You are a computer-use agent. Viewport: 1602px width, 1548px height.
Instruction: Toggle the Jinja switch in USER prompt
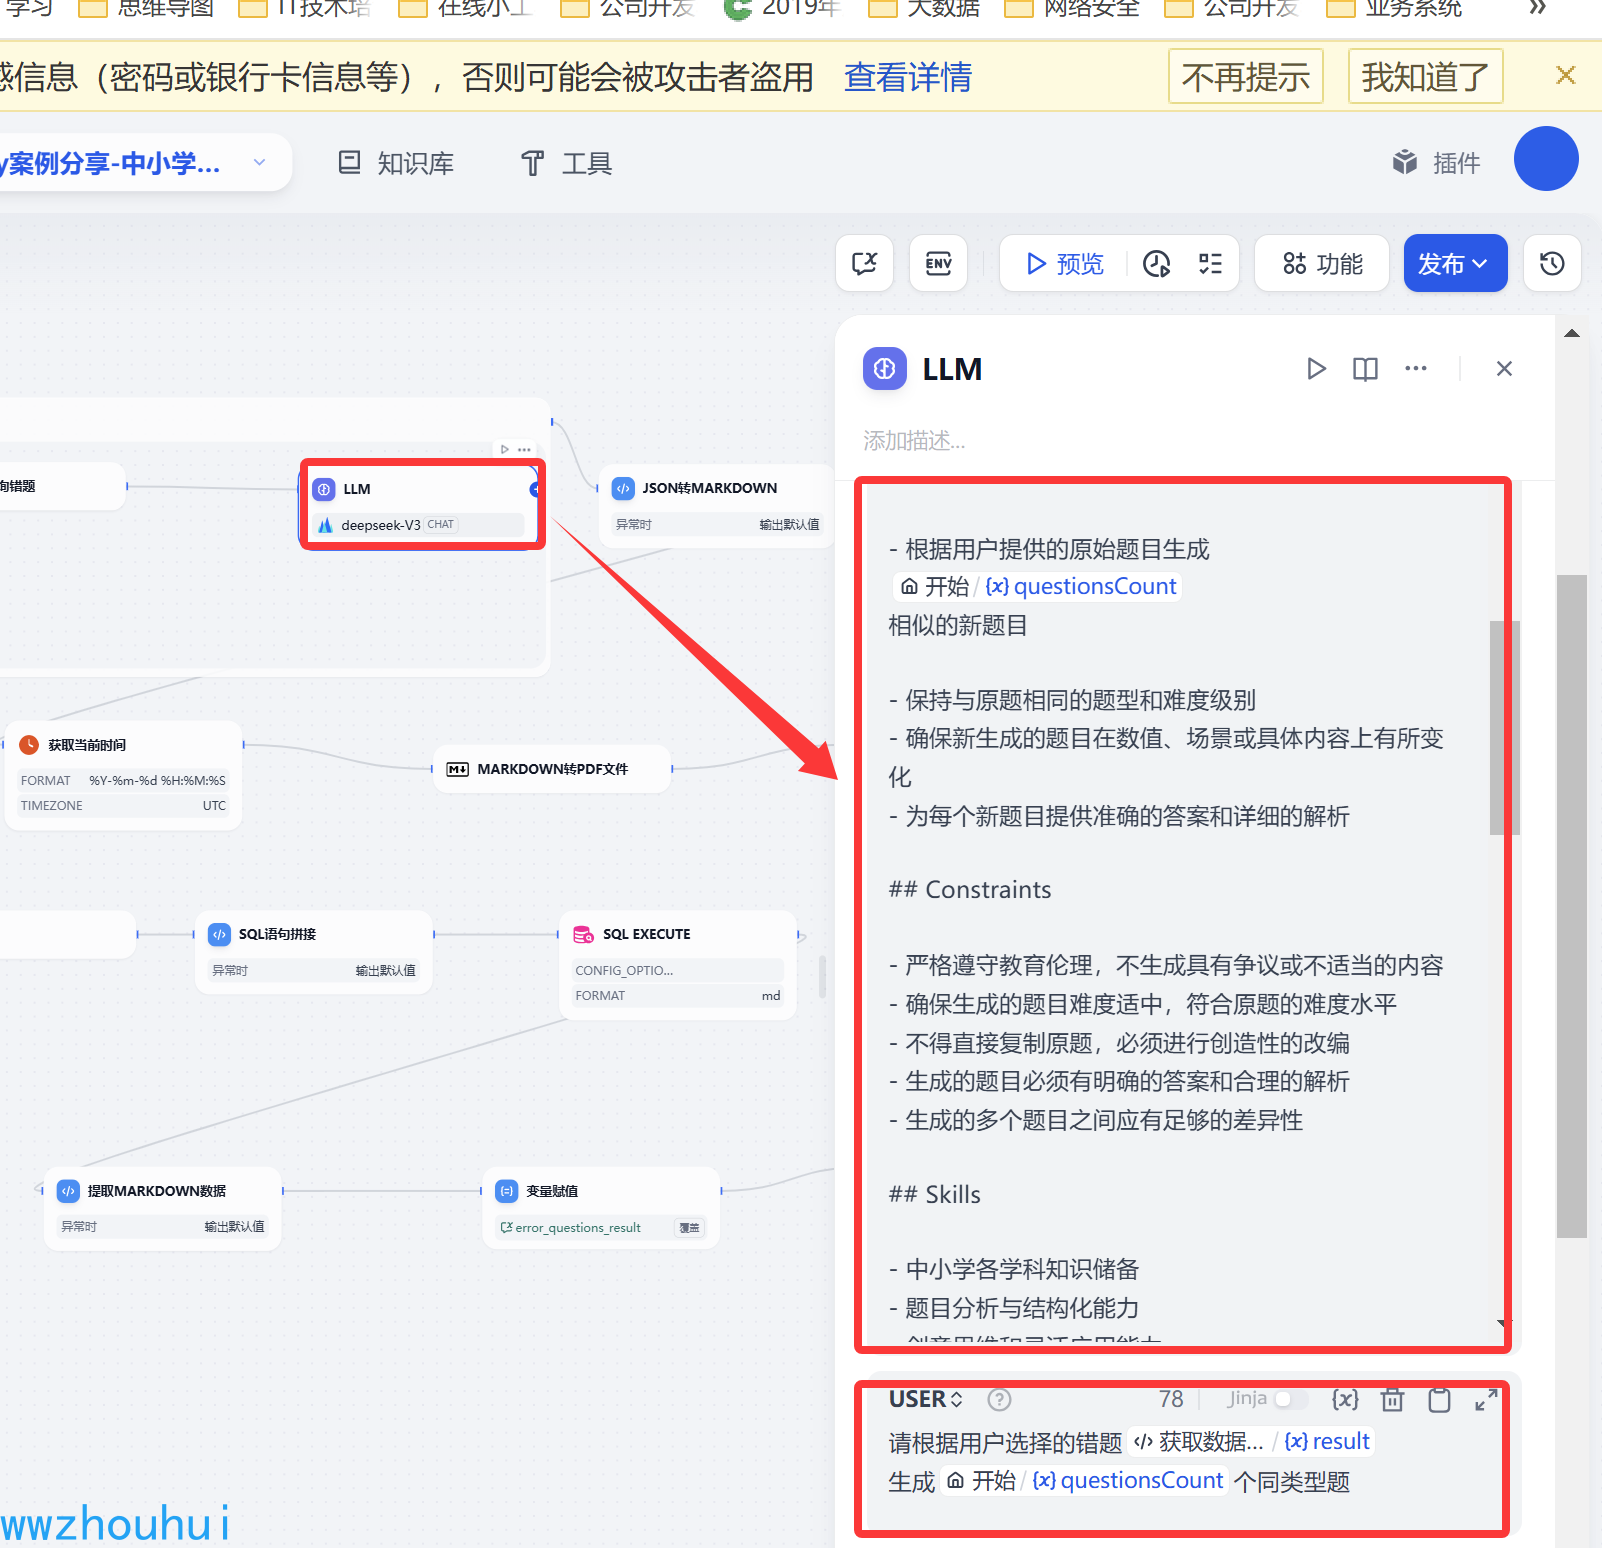coord(1290,1399)
